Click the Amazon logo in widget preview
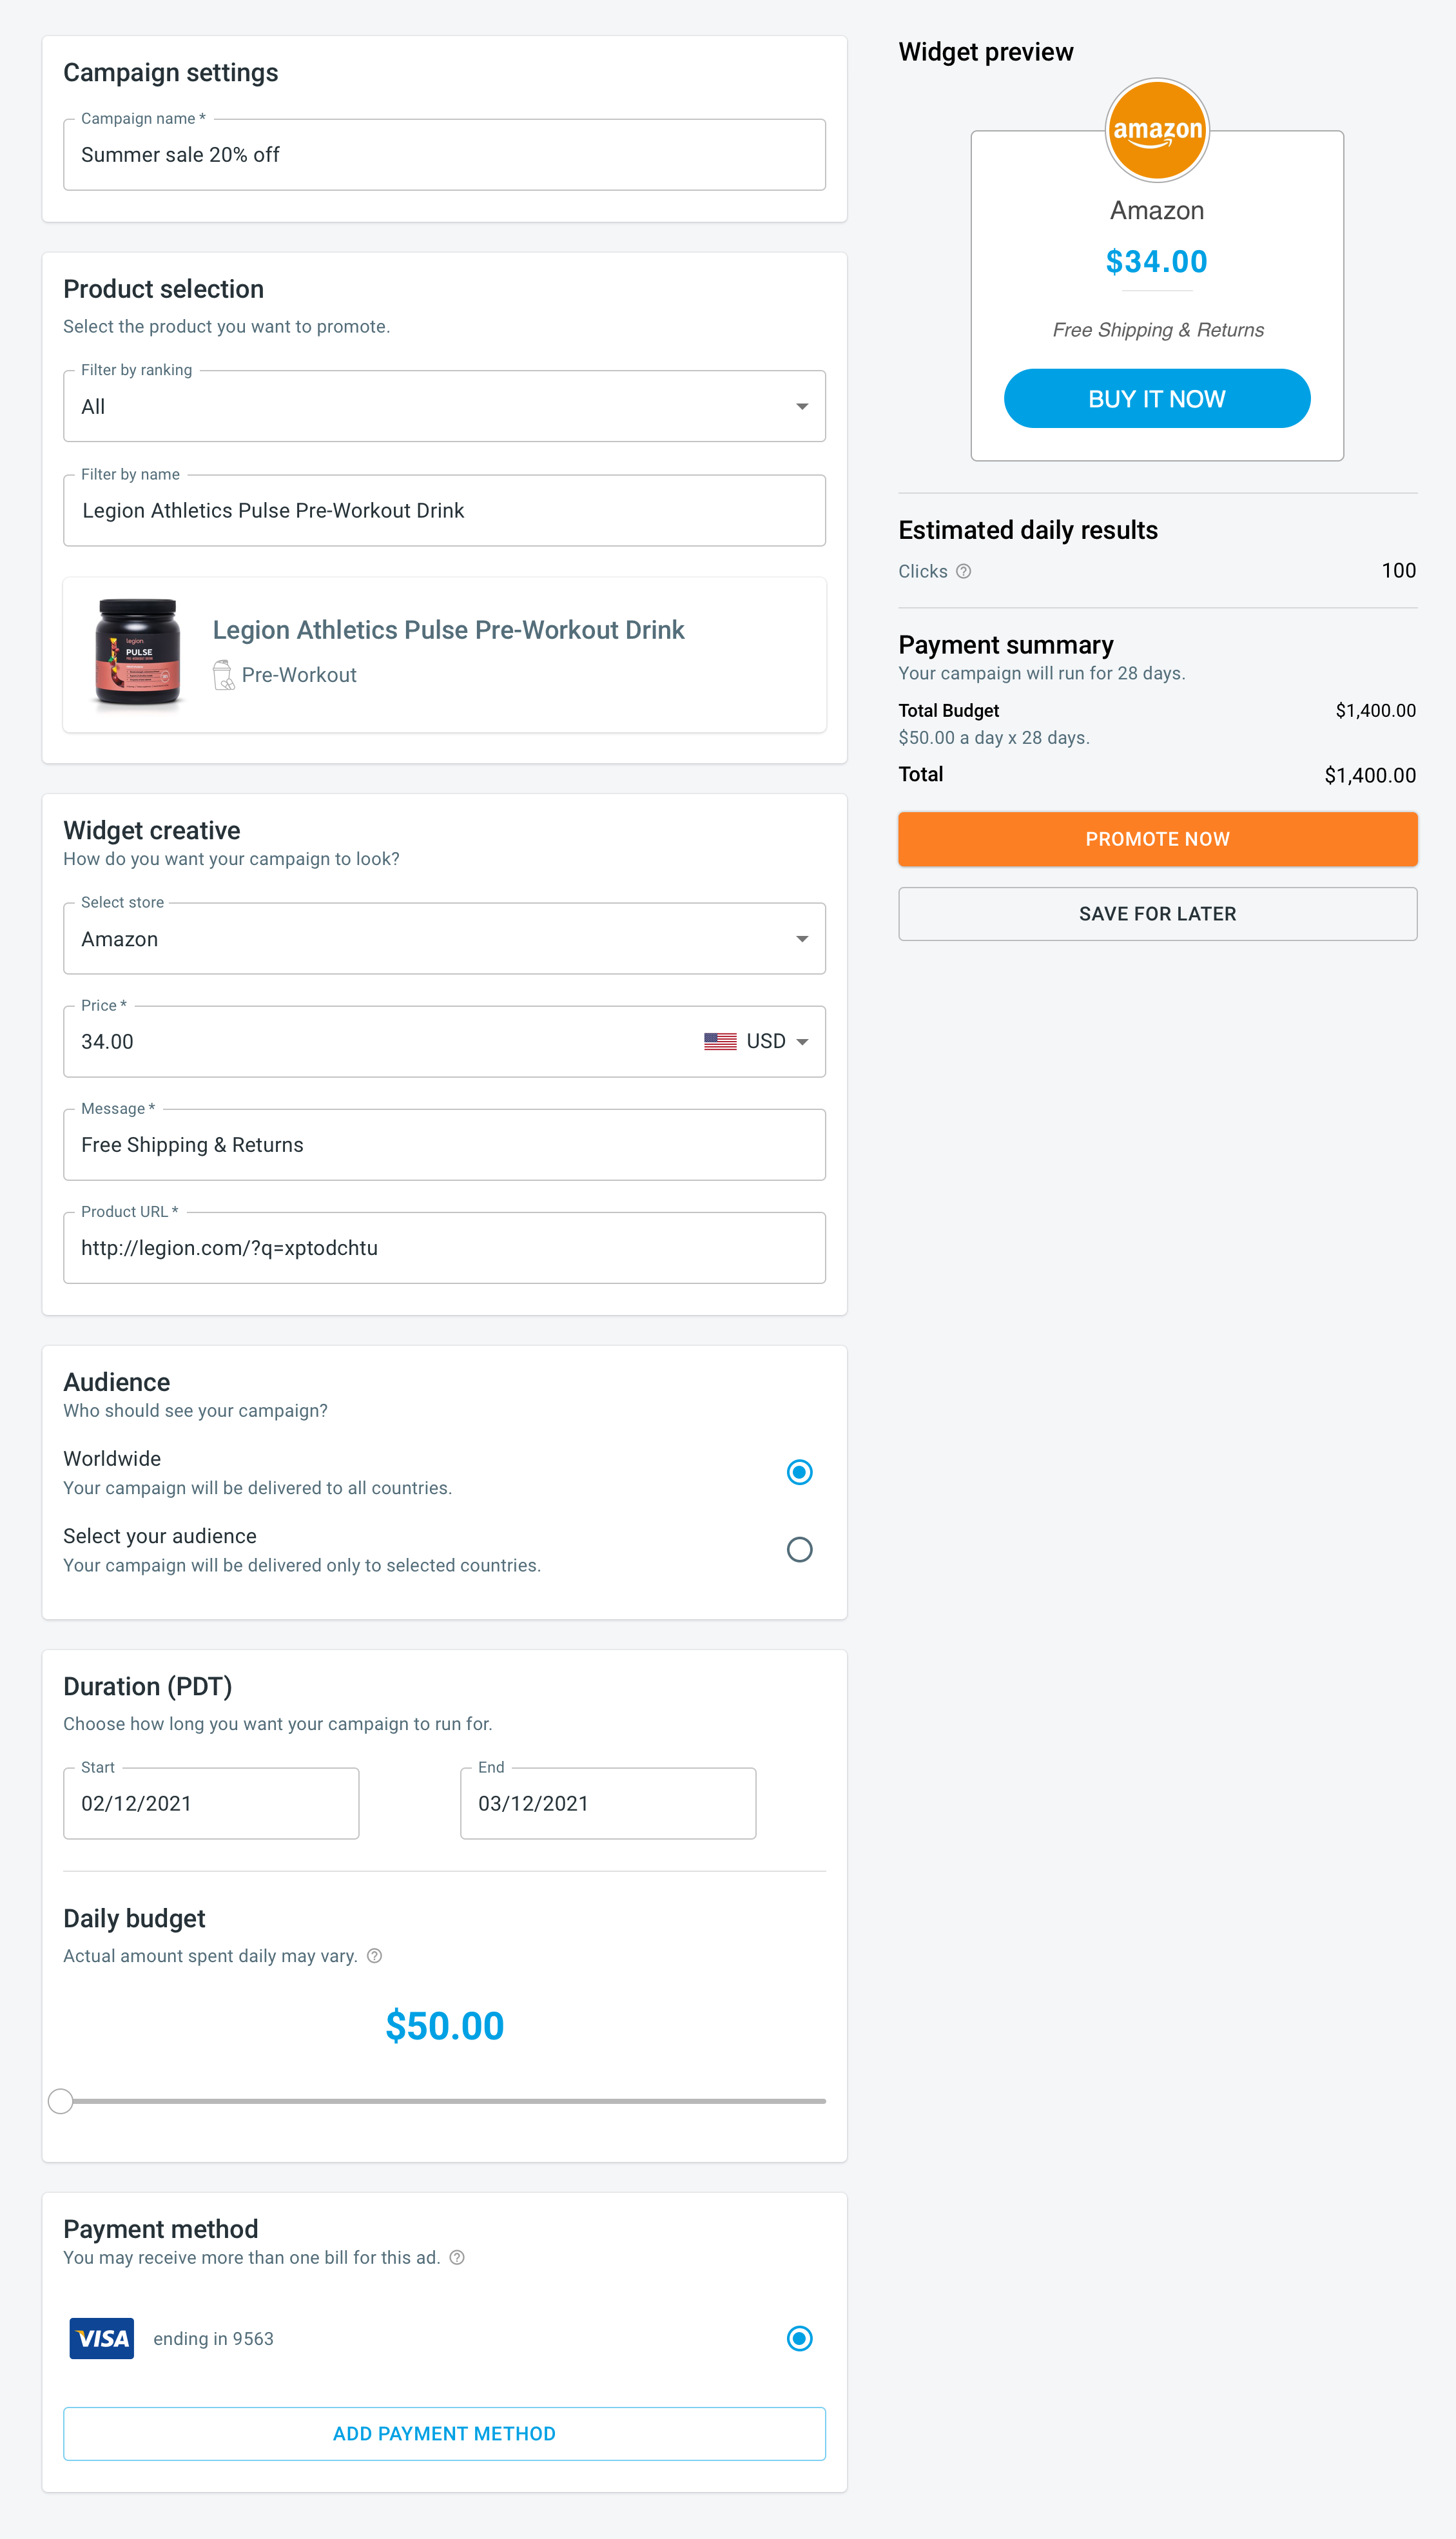1456x2539 pixels. 1157,131
